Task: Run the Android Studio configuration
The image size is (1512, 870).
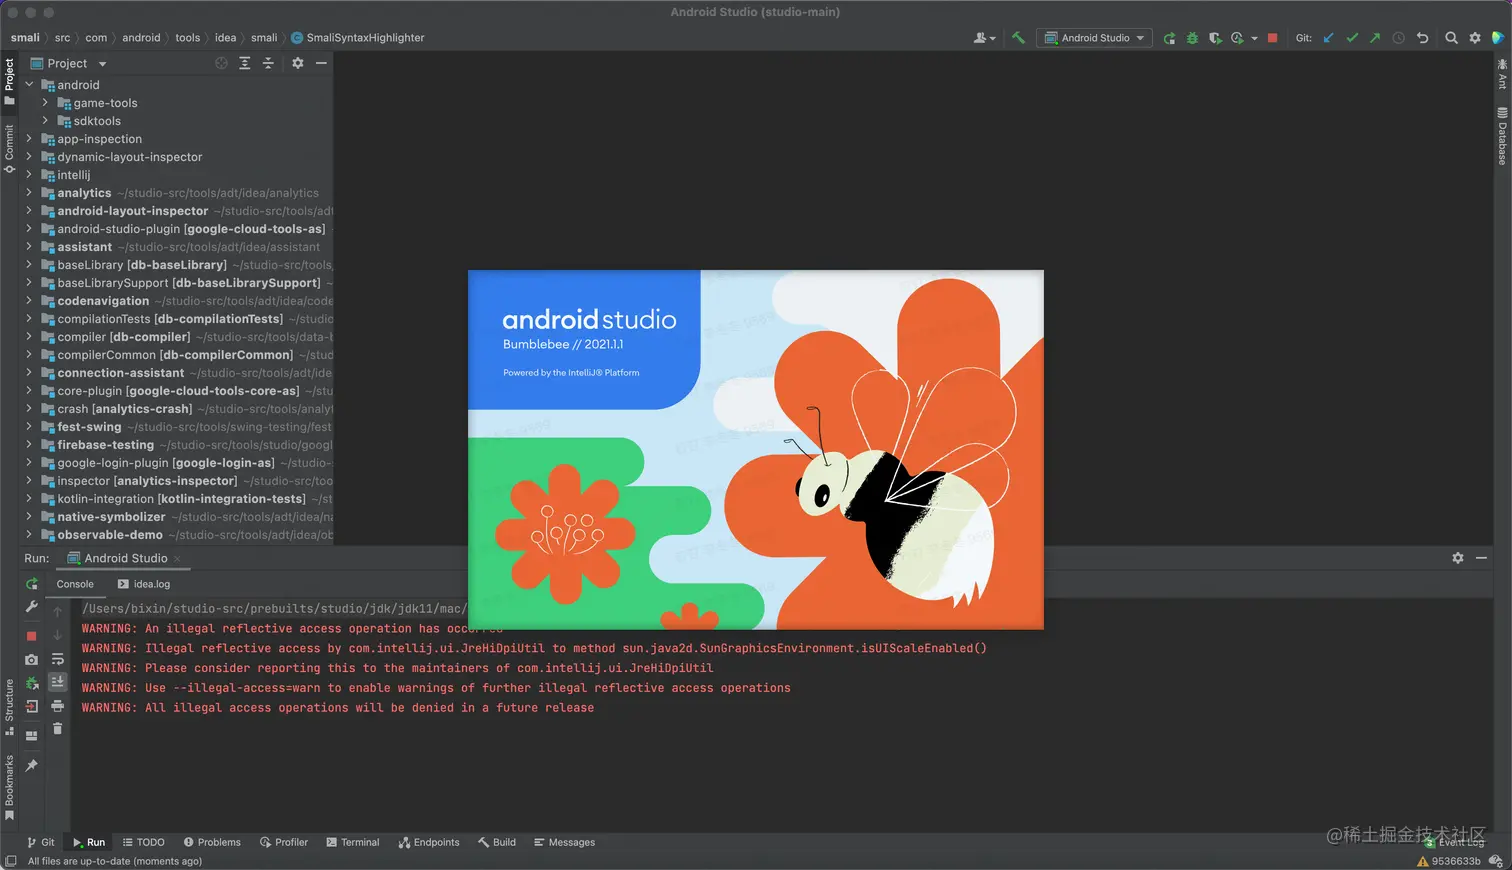Action: [x=1169, y=38]
